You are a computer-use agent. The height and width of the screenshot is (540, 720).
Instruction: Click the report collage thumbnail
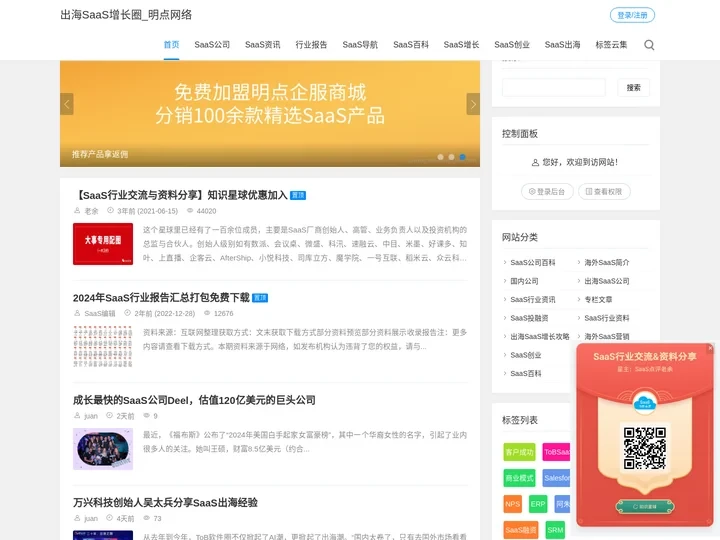click(103, 346)
